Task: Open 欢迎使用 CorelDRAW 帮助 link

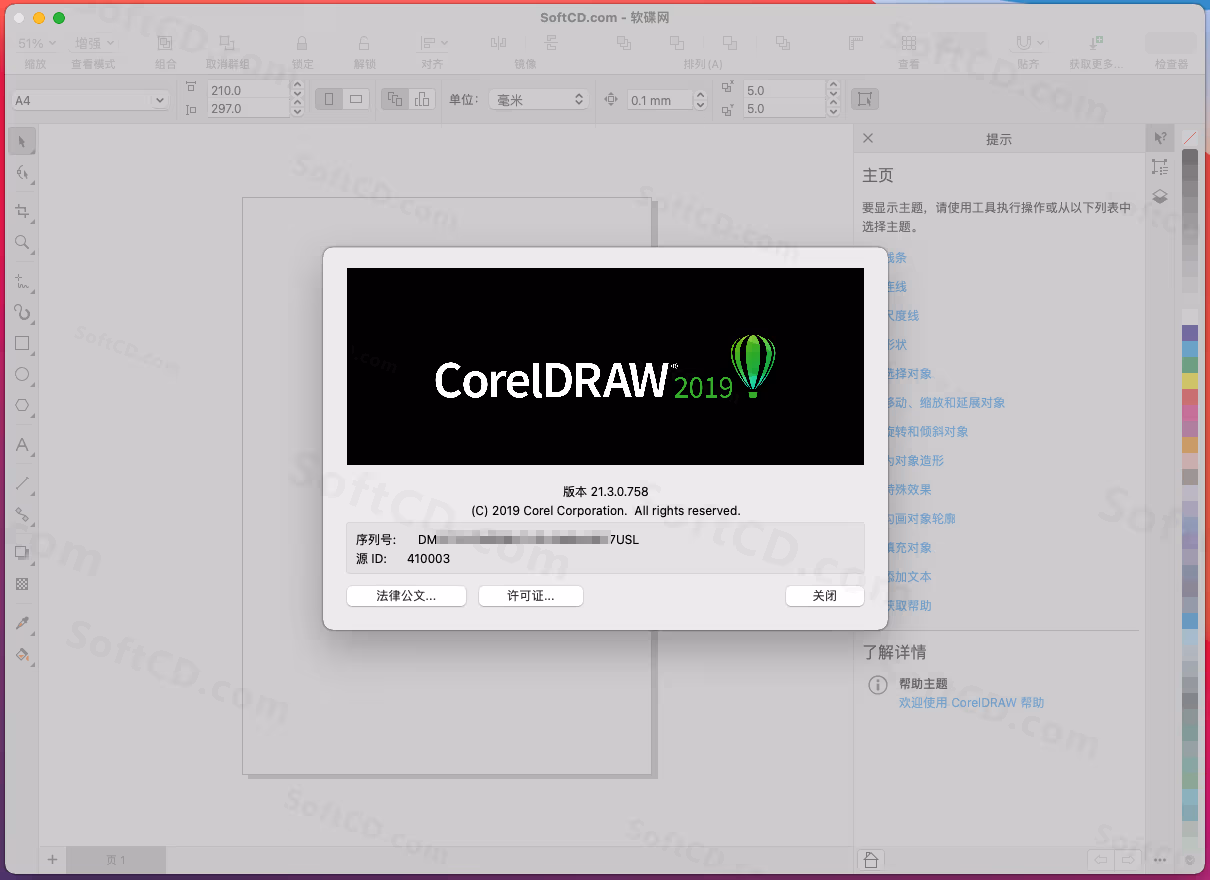Action: pos(972,703)
